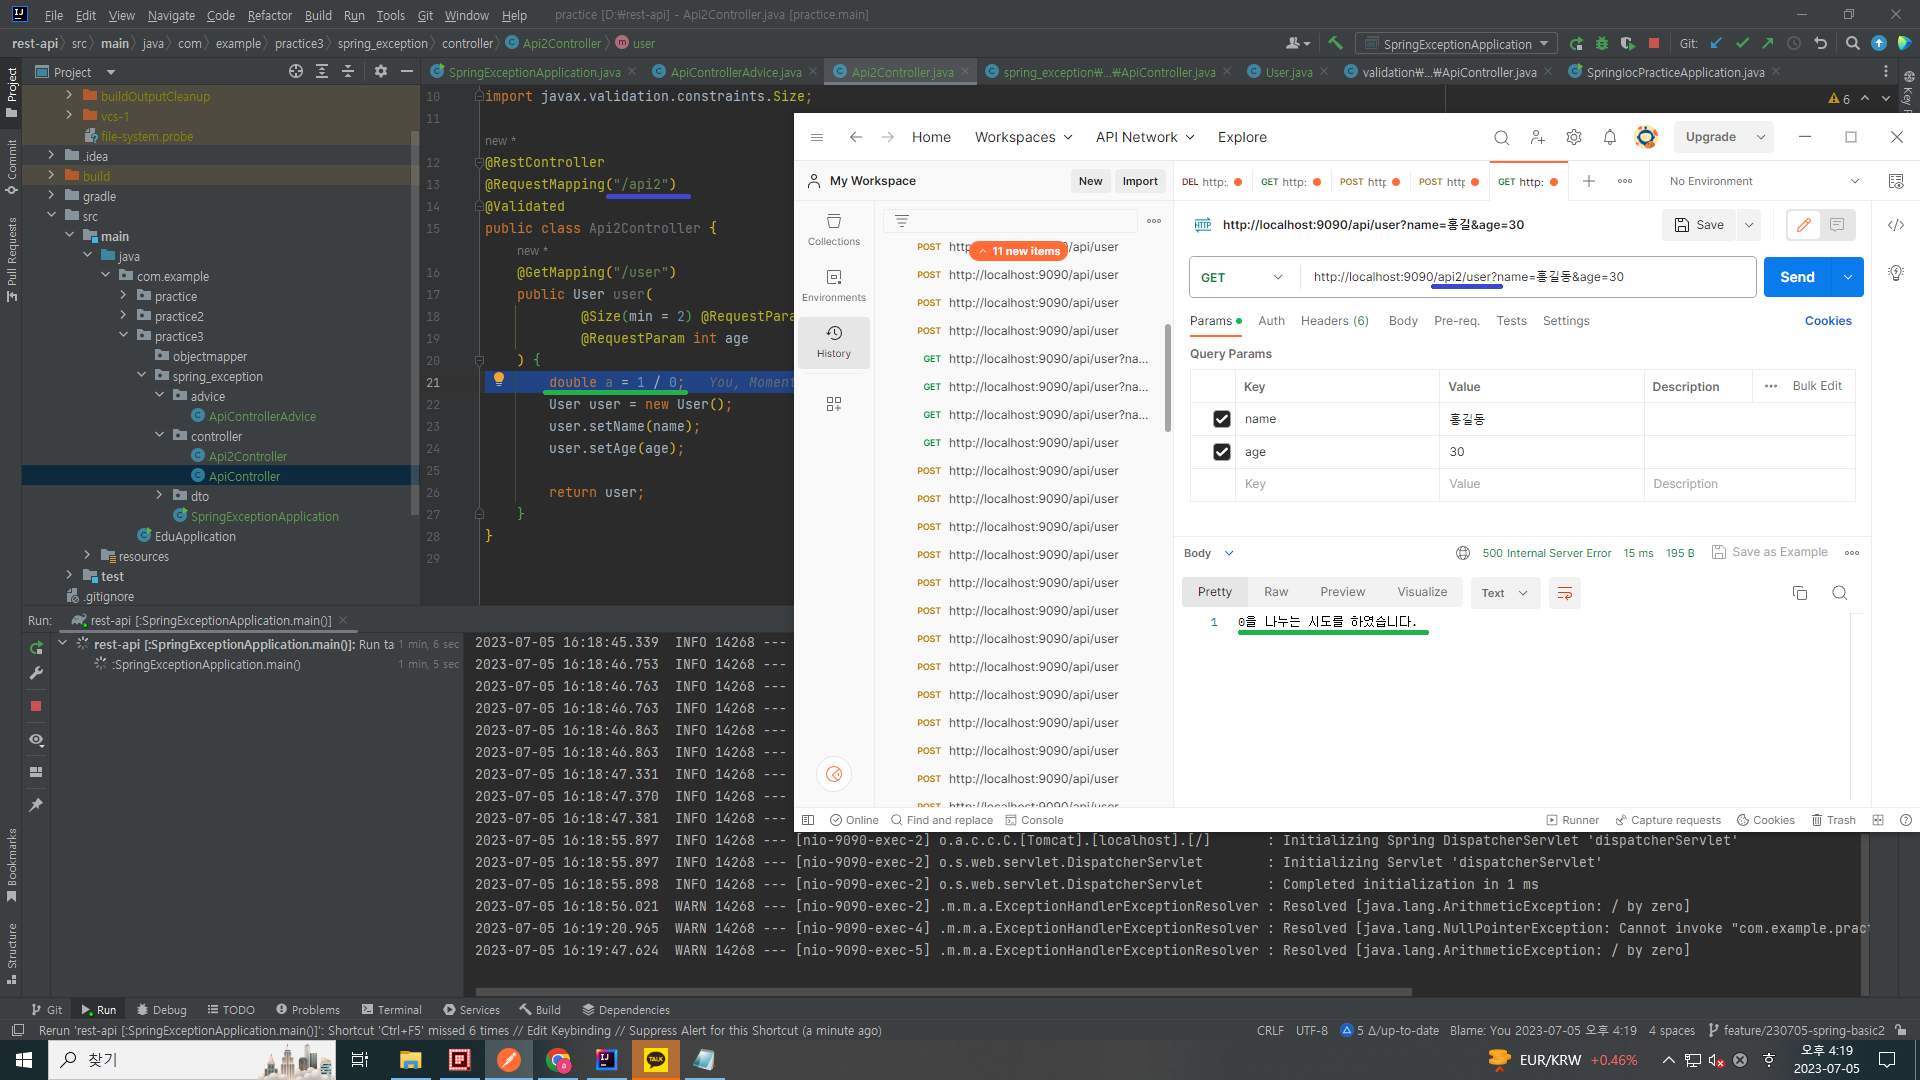Open the No Environment dropdown
Image resolution: width=1920 pixels, height=1080 pixels.
[1764, 181]
